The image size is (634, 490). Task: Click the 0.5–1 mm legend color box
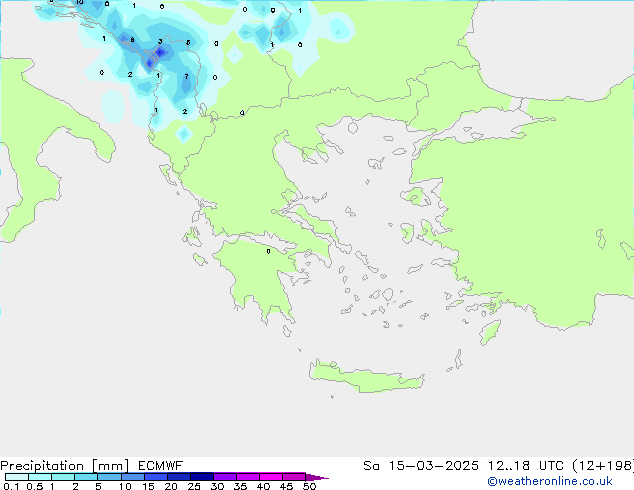tap(40, 477)
